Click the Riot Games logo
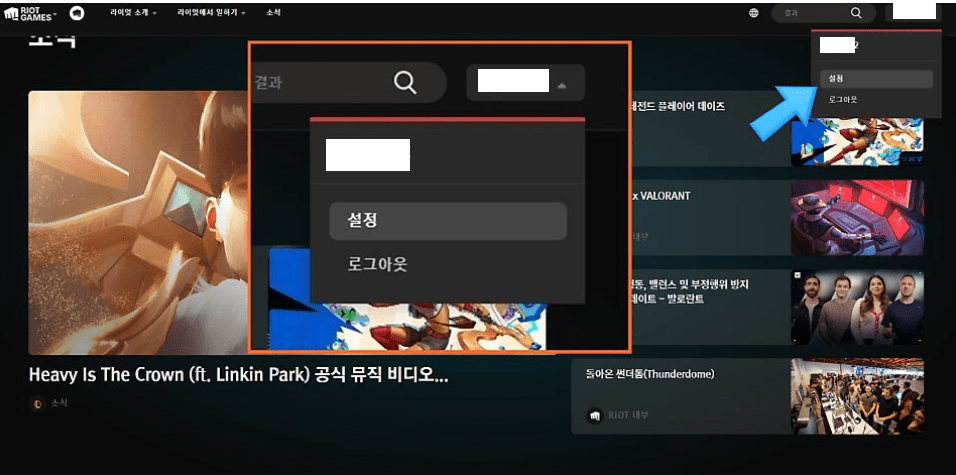This screenshot has height=475, width=956. 30,13
